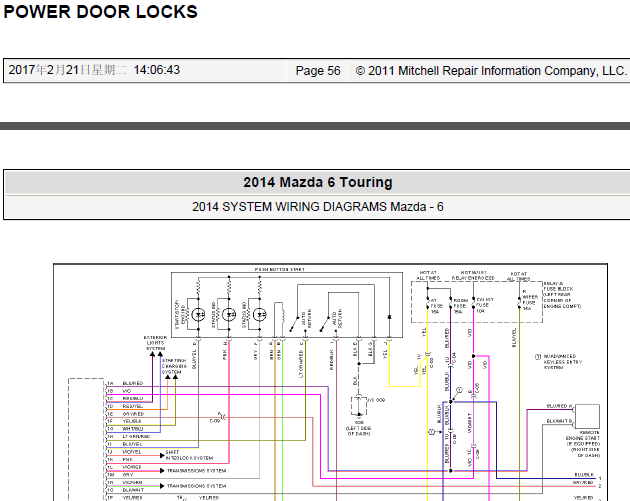Select pin 1K PNK wire label
The width and height of the screenshot is (630, 501).
click(128, 459)
